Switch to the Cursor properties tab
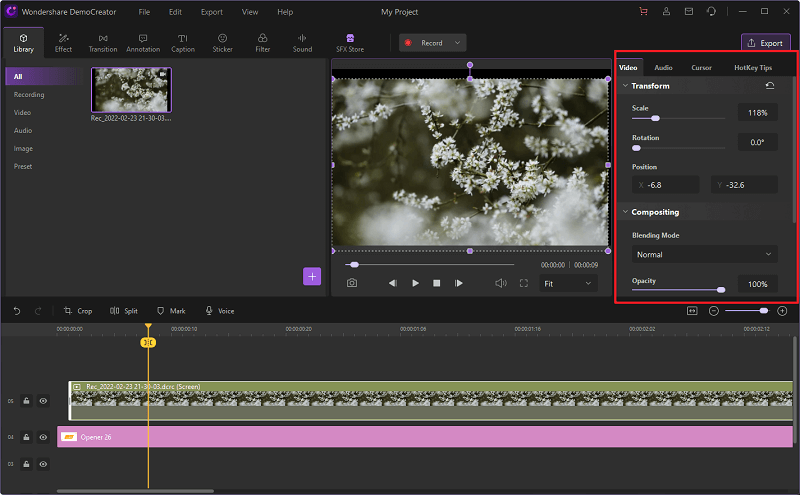800x495 pixels. click(701, 67)
